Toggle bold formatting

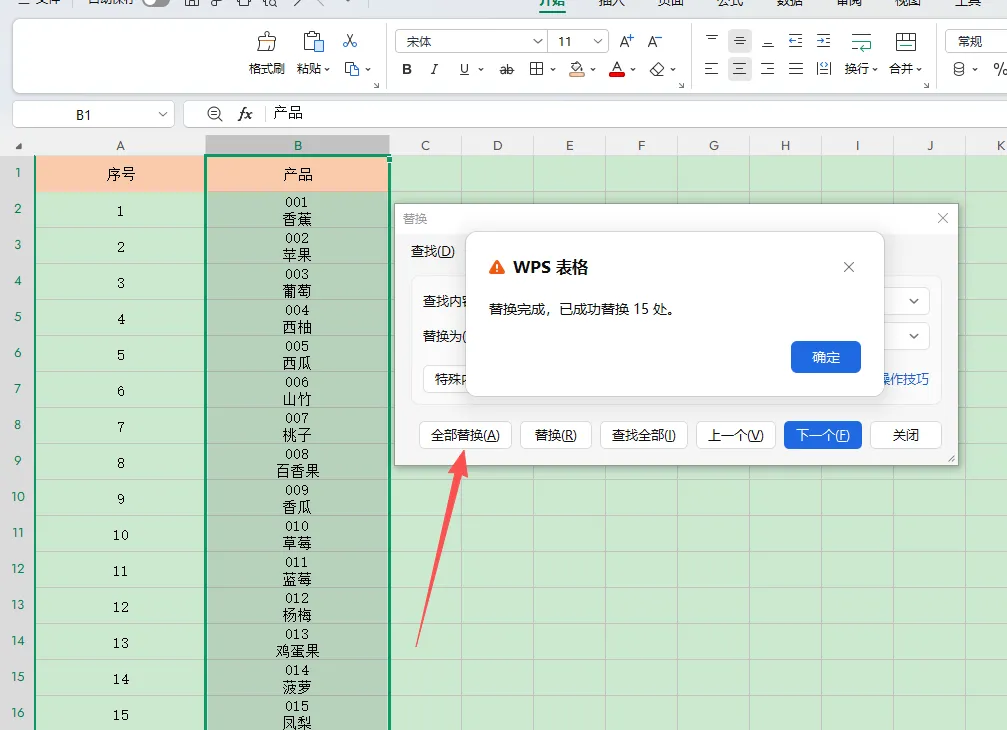click(x=407, y=69)
